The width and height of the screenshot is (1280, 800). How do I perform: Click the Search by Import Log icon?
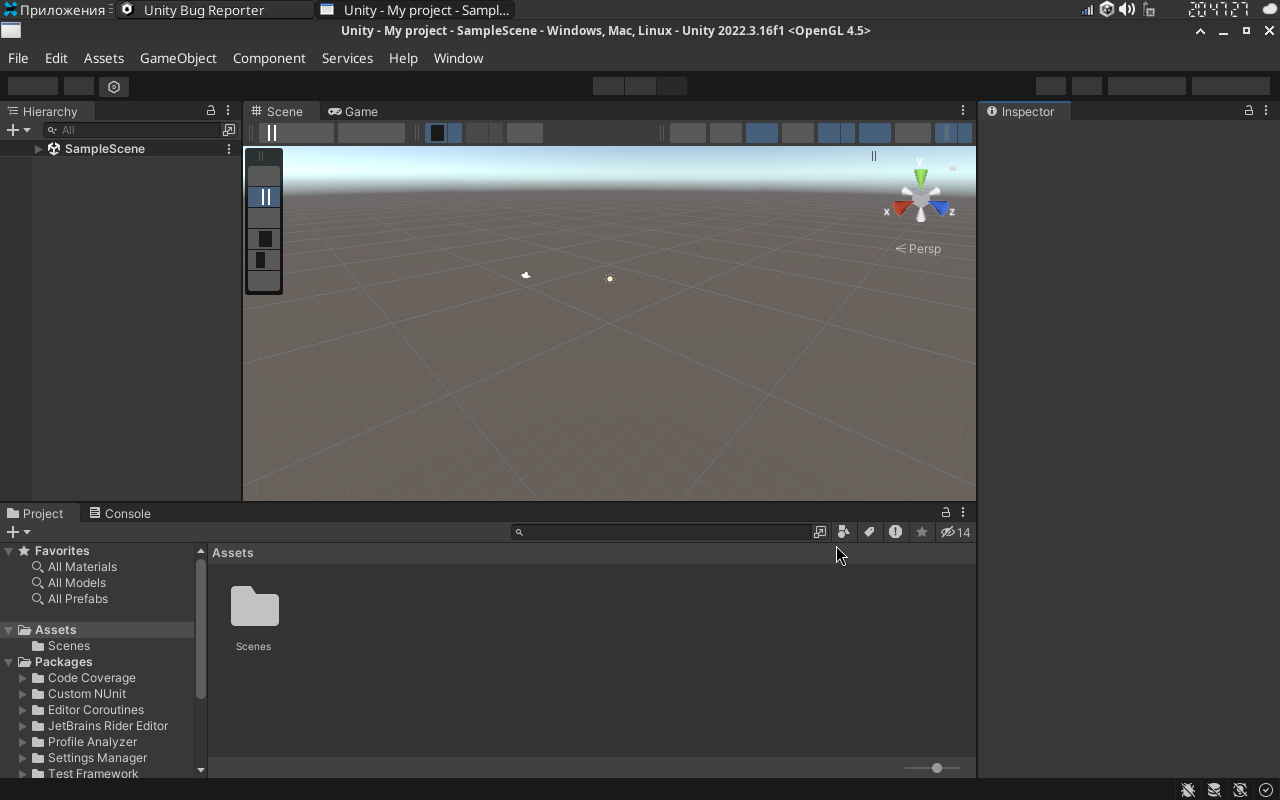895,532
